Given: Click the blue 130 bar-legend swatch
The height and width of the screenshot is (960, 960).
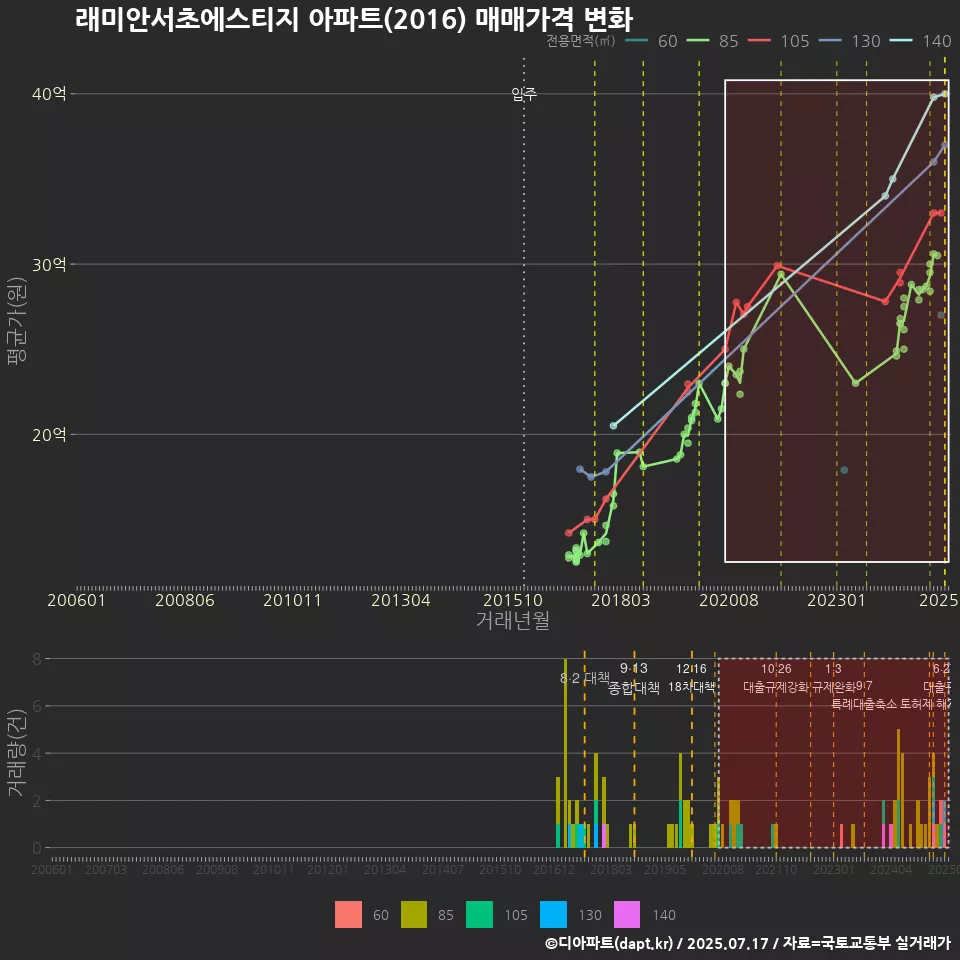Looking at the screenshot, I should coord(553,915).
